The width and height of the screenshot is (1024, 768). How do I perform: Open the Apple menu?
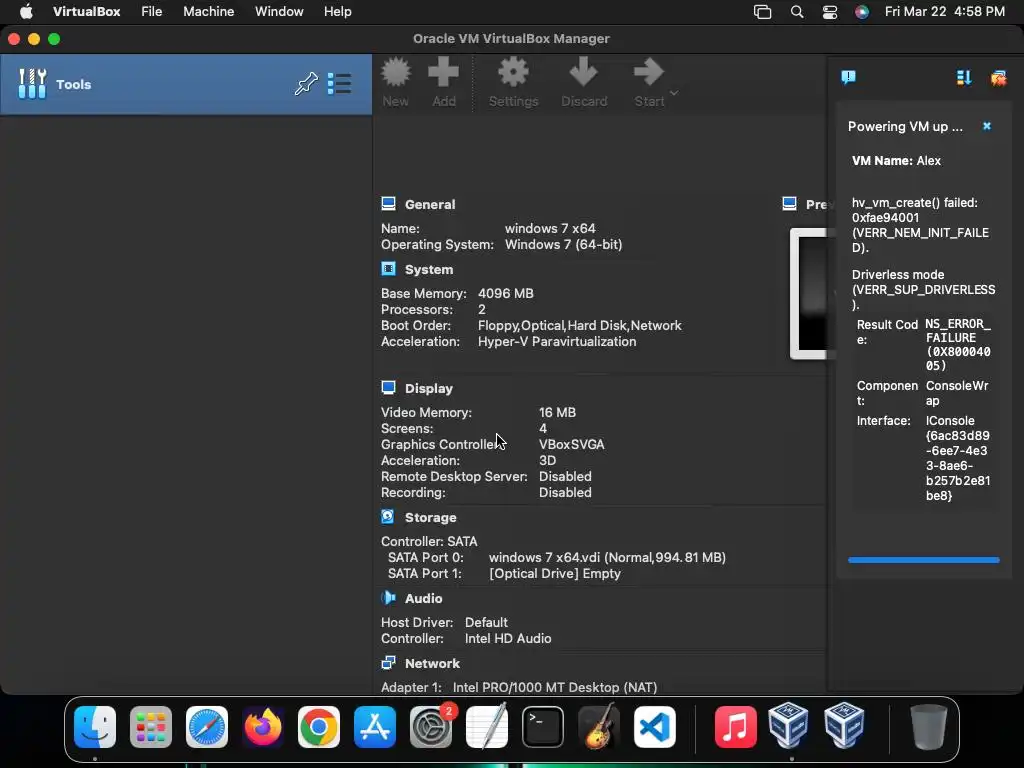point(26,12)
